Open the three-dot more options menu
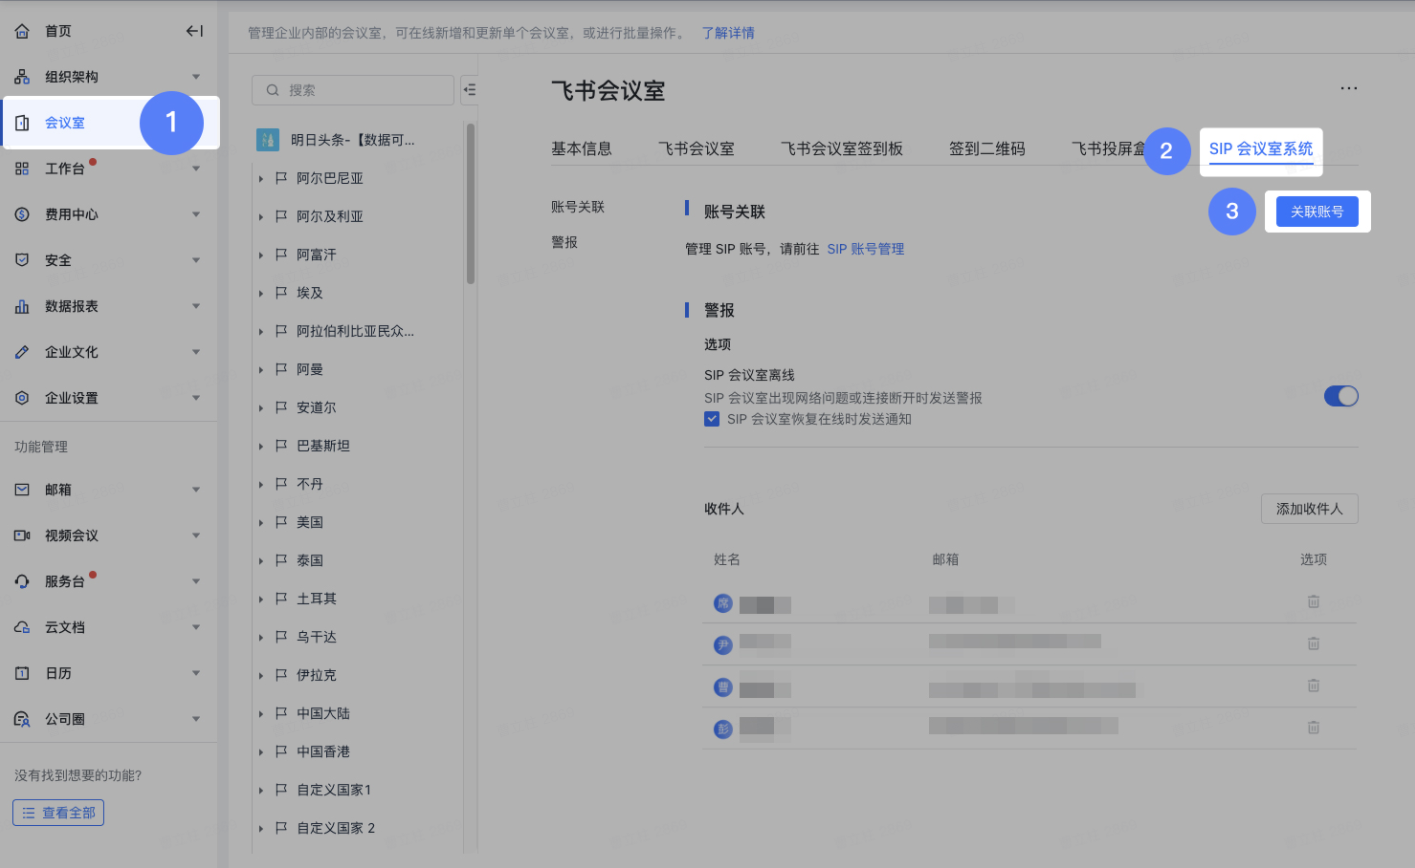1415x868 pixels. [x=1349, y=88]
